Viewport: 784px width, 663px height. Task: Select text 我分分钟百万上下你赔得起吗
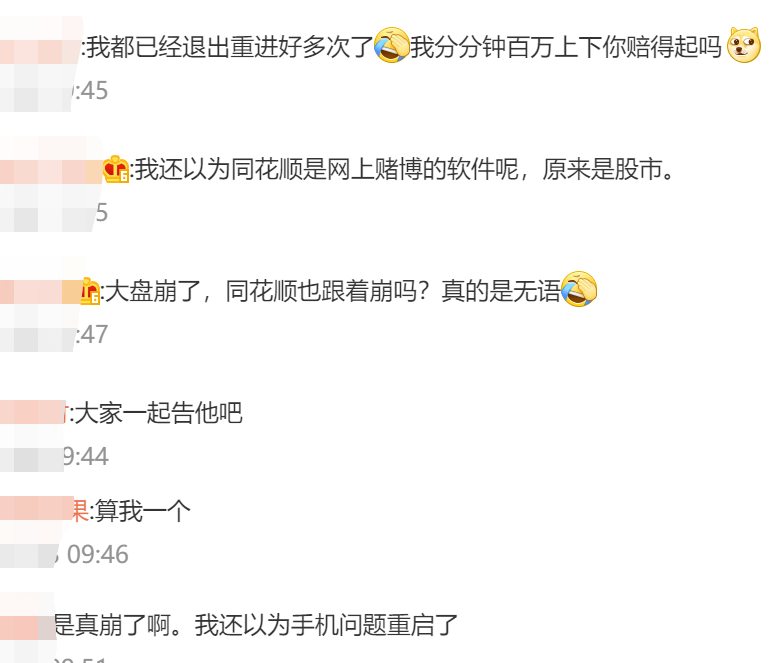tap(566, 47)
